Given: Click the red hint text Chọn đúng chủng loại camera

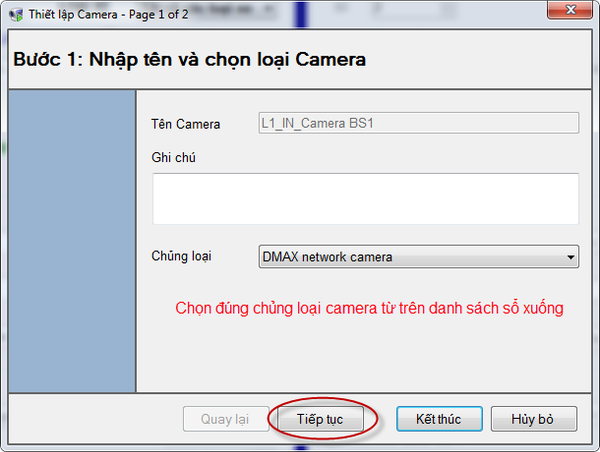Looking at the screenshot, I should pos(369,308).
